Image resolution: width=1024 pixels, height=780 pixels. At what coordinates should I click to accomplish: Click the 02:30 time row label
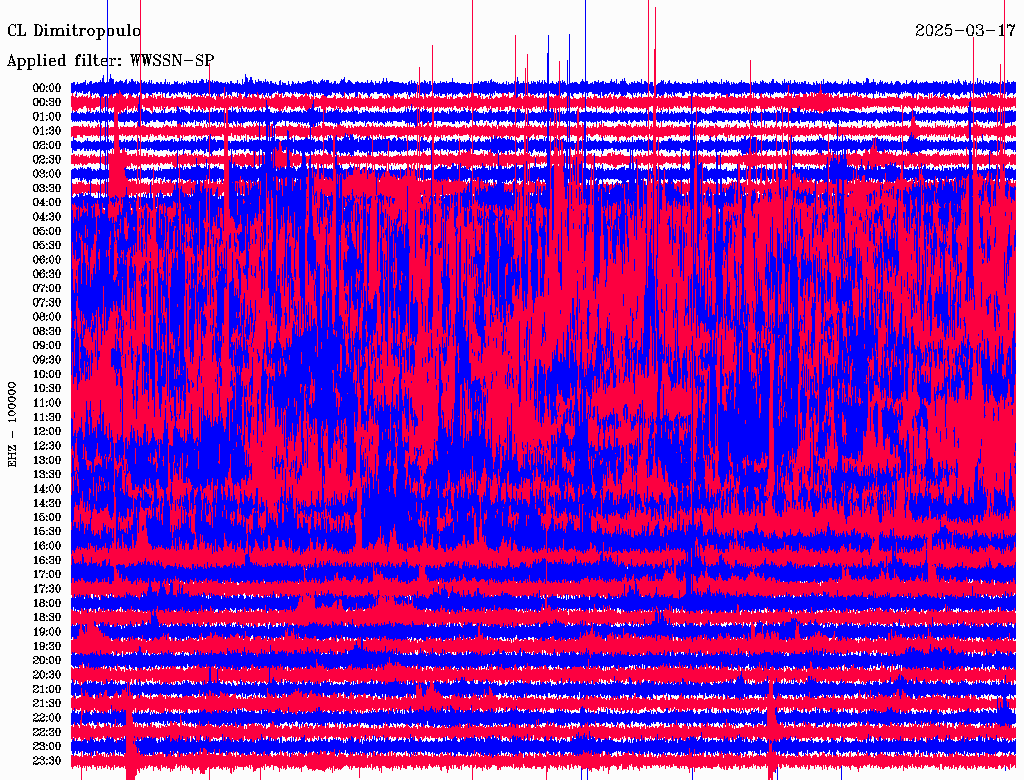point(47,159)
